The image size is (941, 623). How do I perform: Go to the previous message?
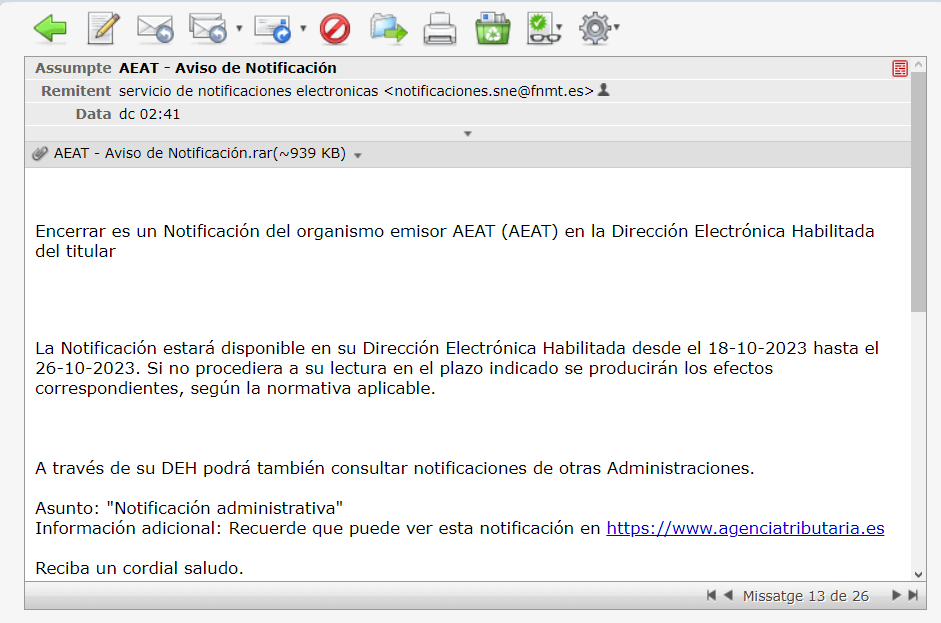click(728, 595)
